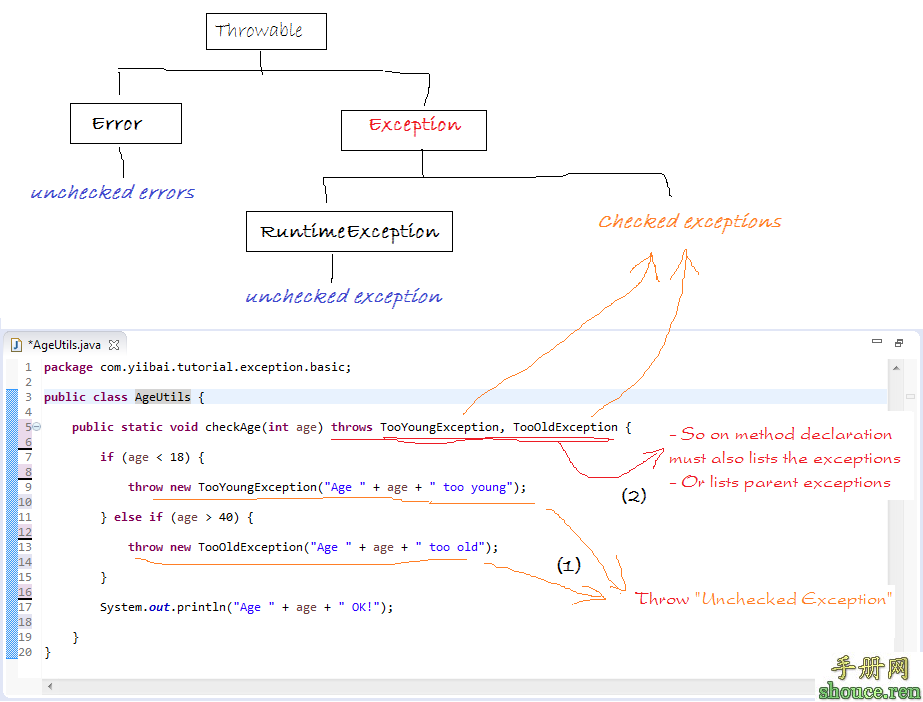Click the highlighted AgeUtils class name
The width and height of the screenshot is (923, 702).
162,397
